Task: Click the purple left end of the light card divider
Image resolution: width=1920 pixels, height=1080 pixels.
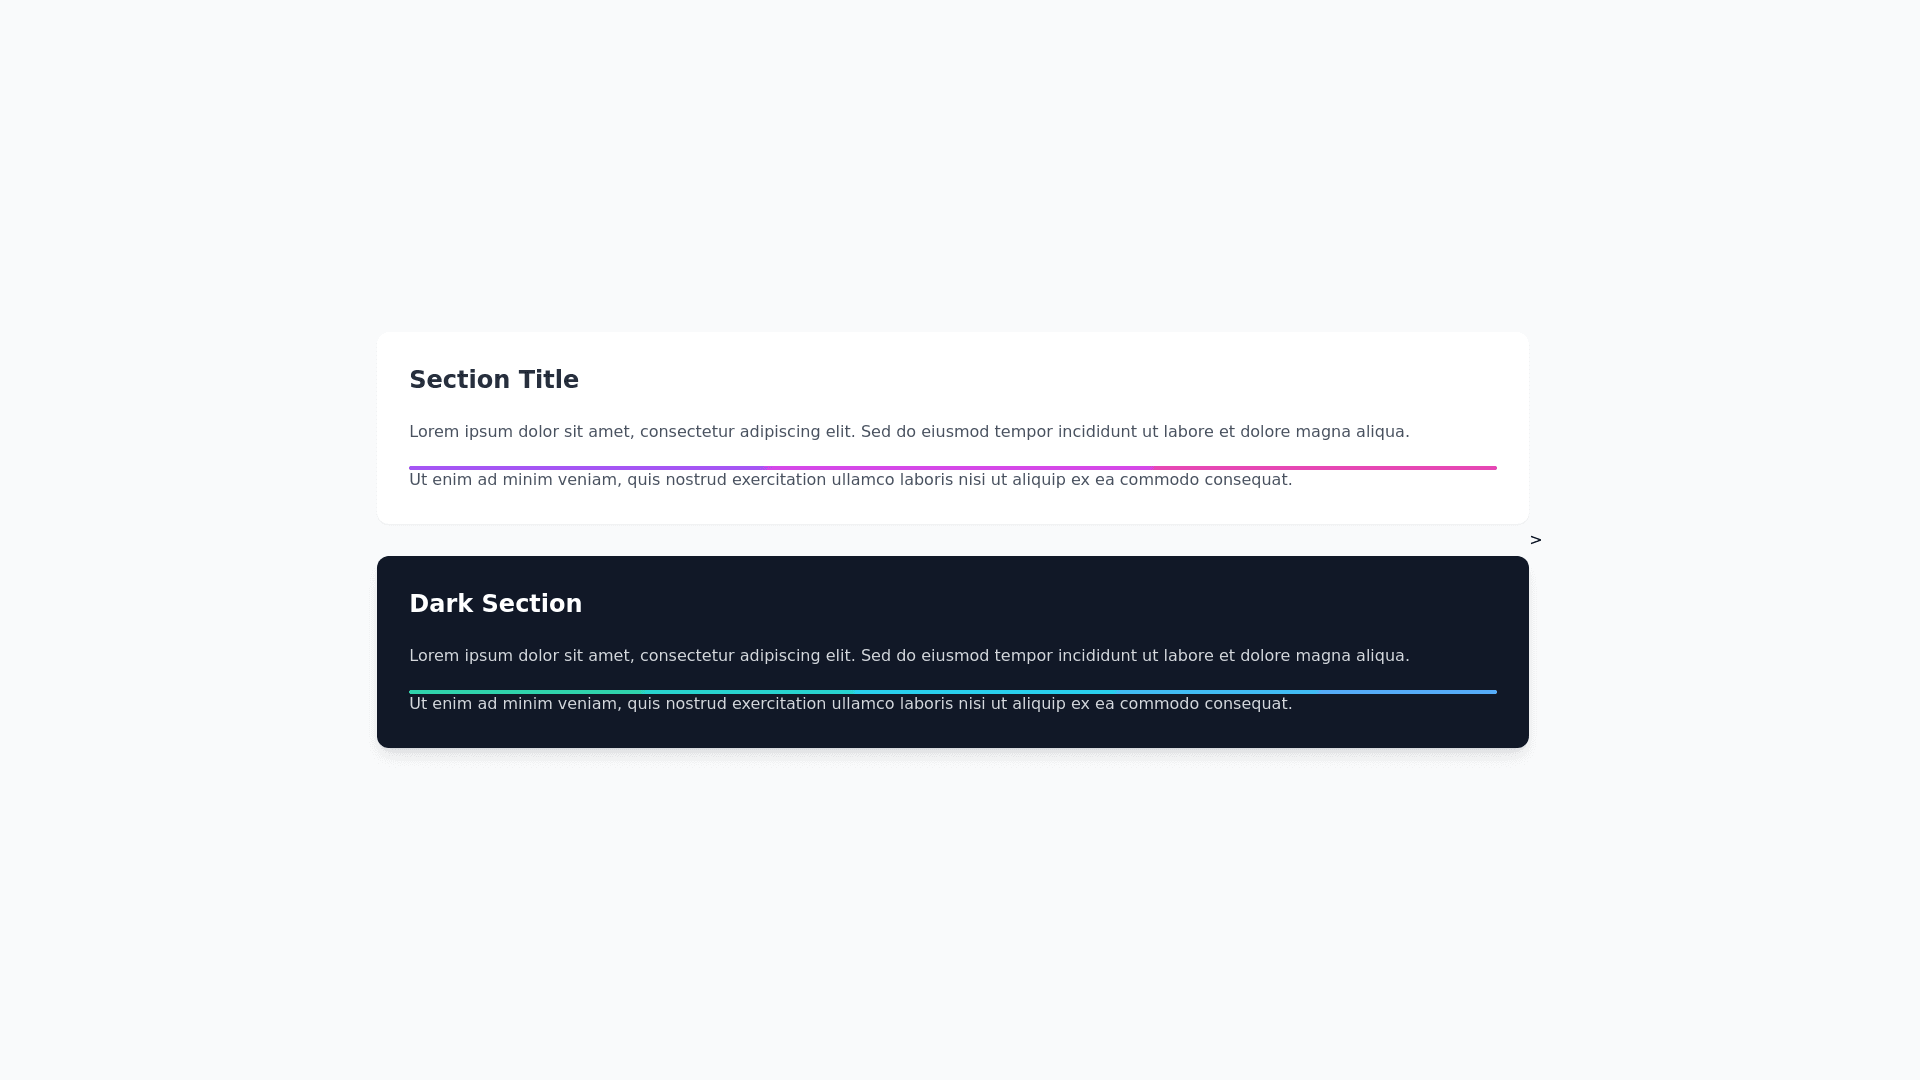Action: tap(416, 468)
